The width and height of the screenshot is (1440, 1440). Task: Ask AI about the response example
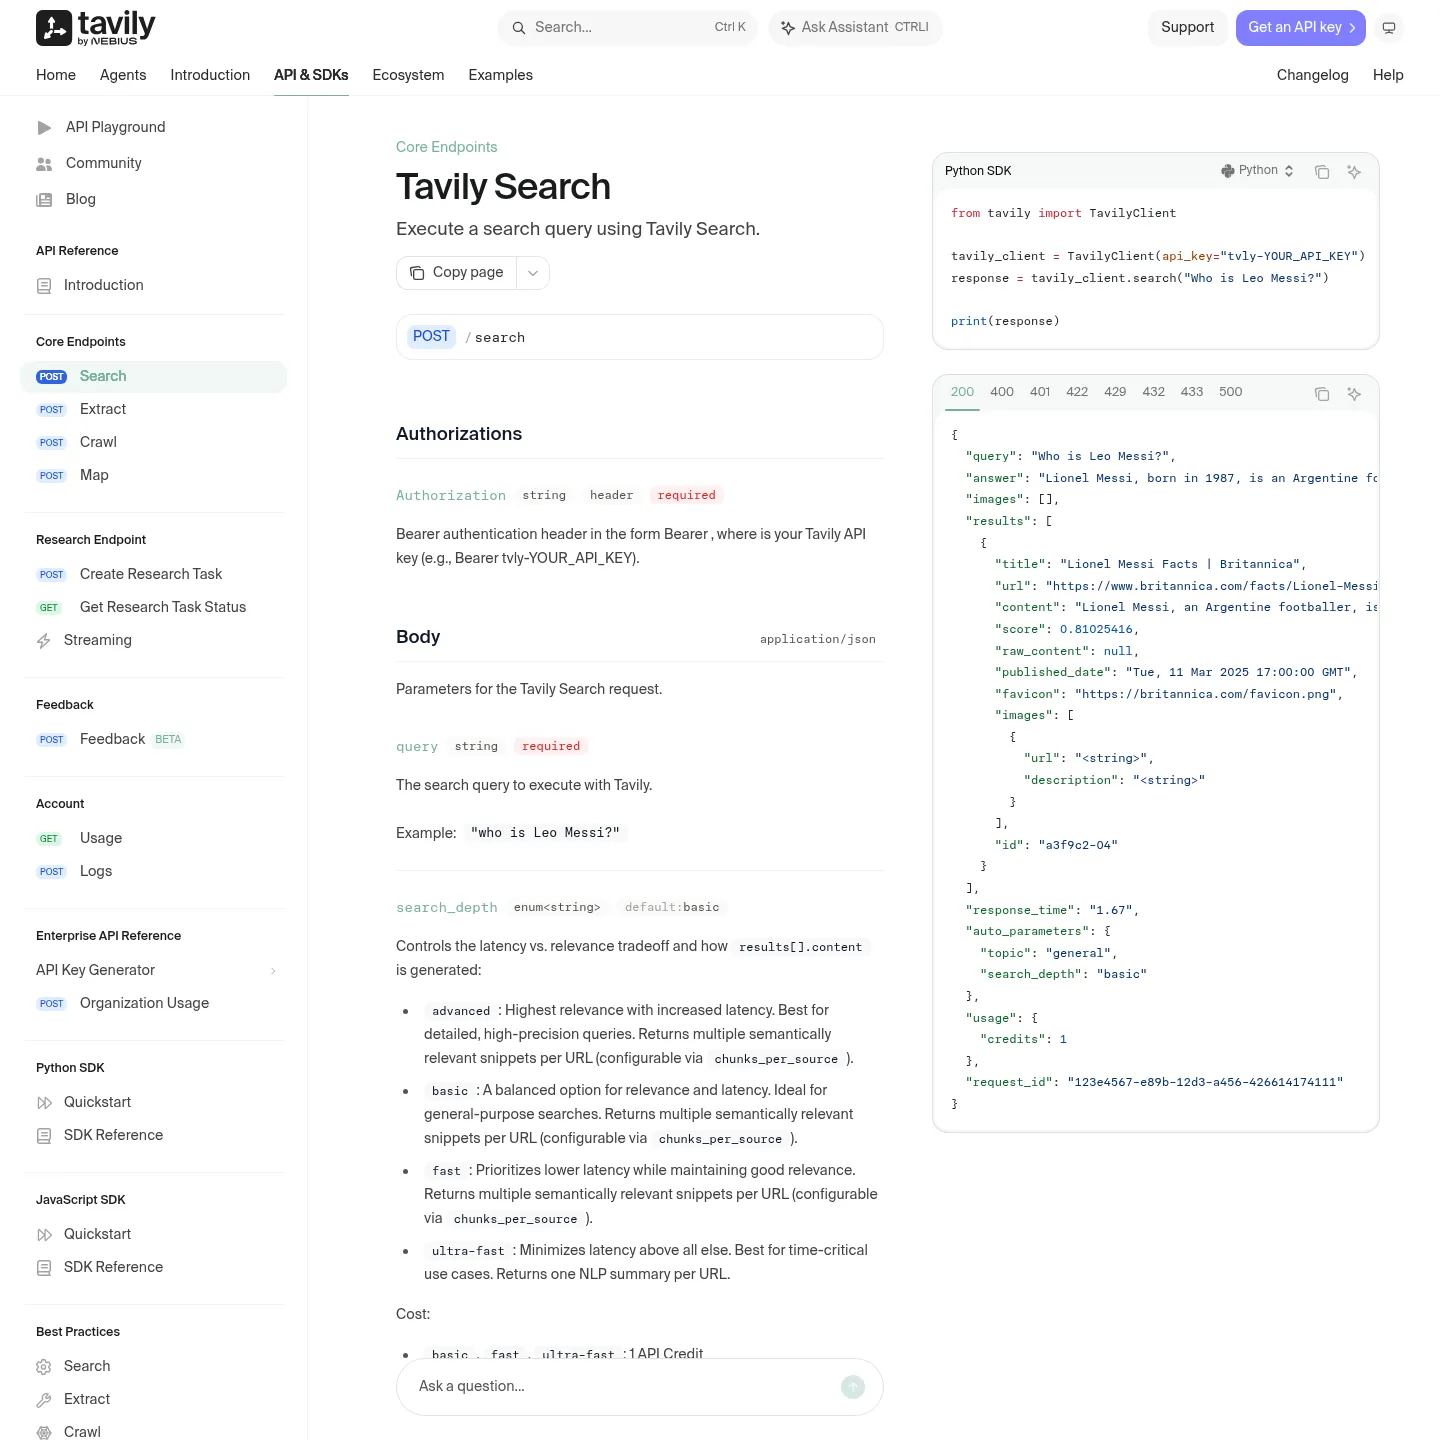point(1354,394)
